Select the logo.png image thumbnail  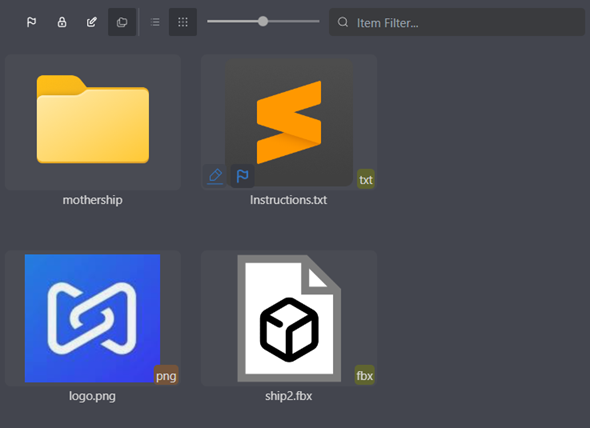tap(93, 318)
